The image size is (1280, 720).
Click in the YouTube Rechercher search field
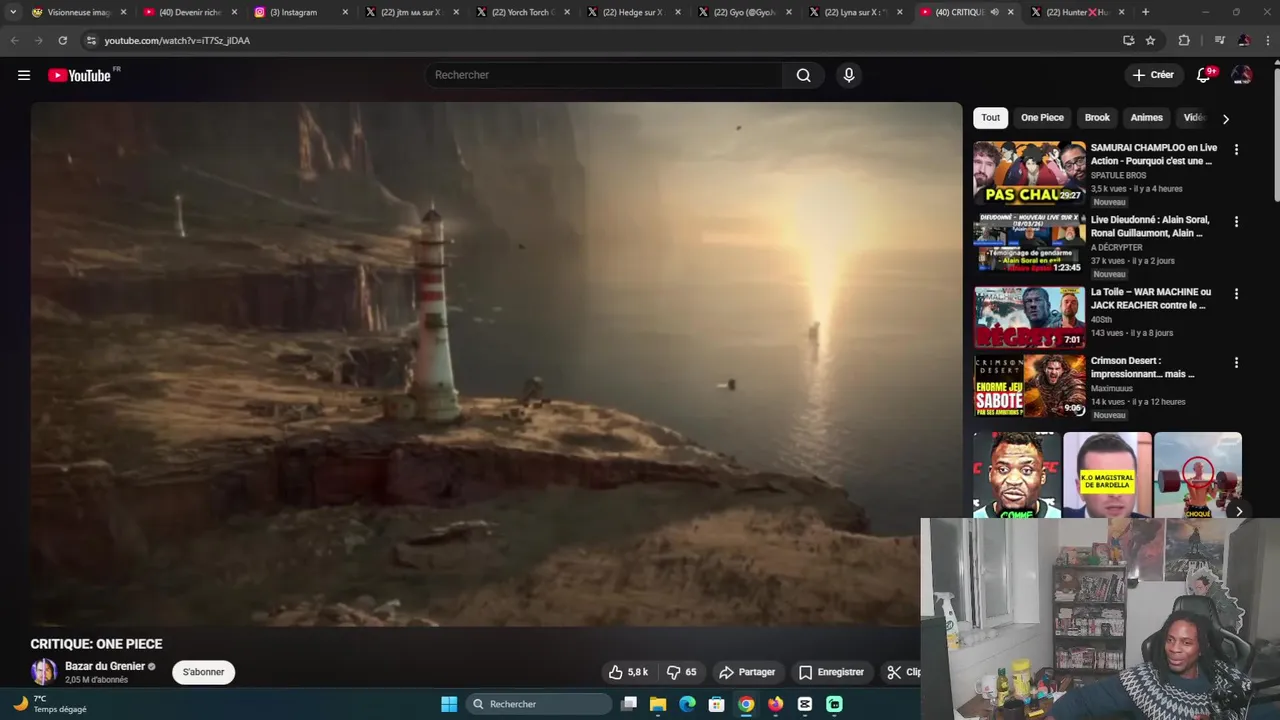pyautogui.click(x=605, y=75)
